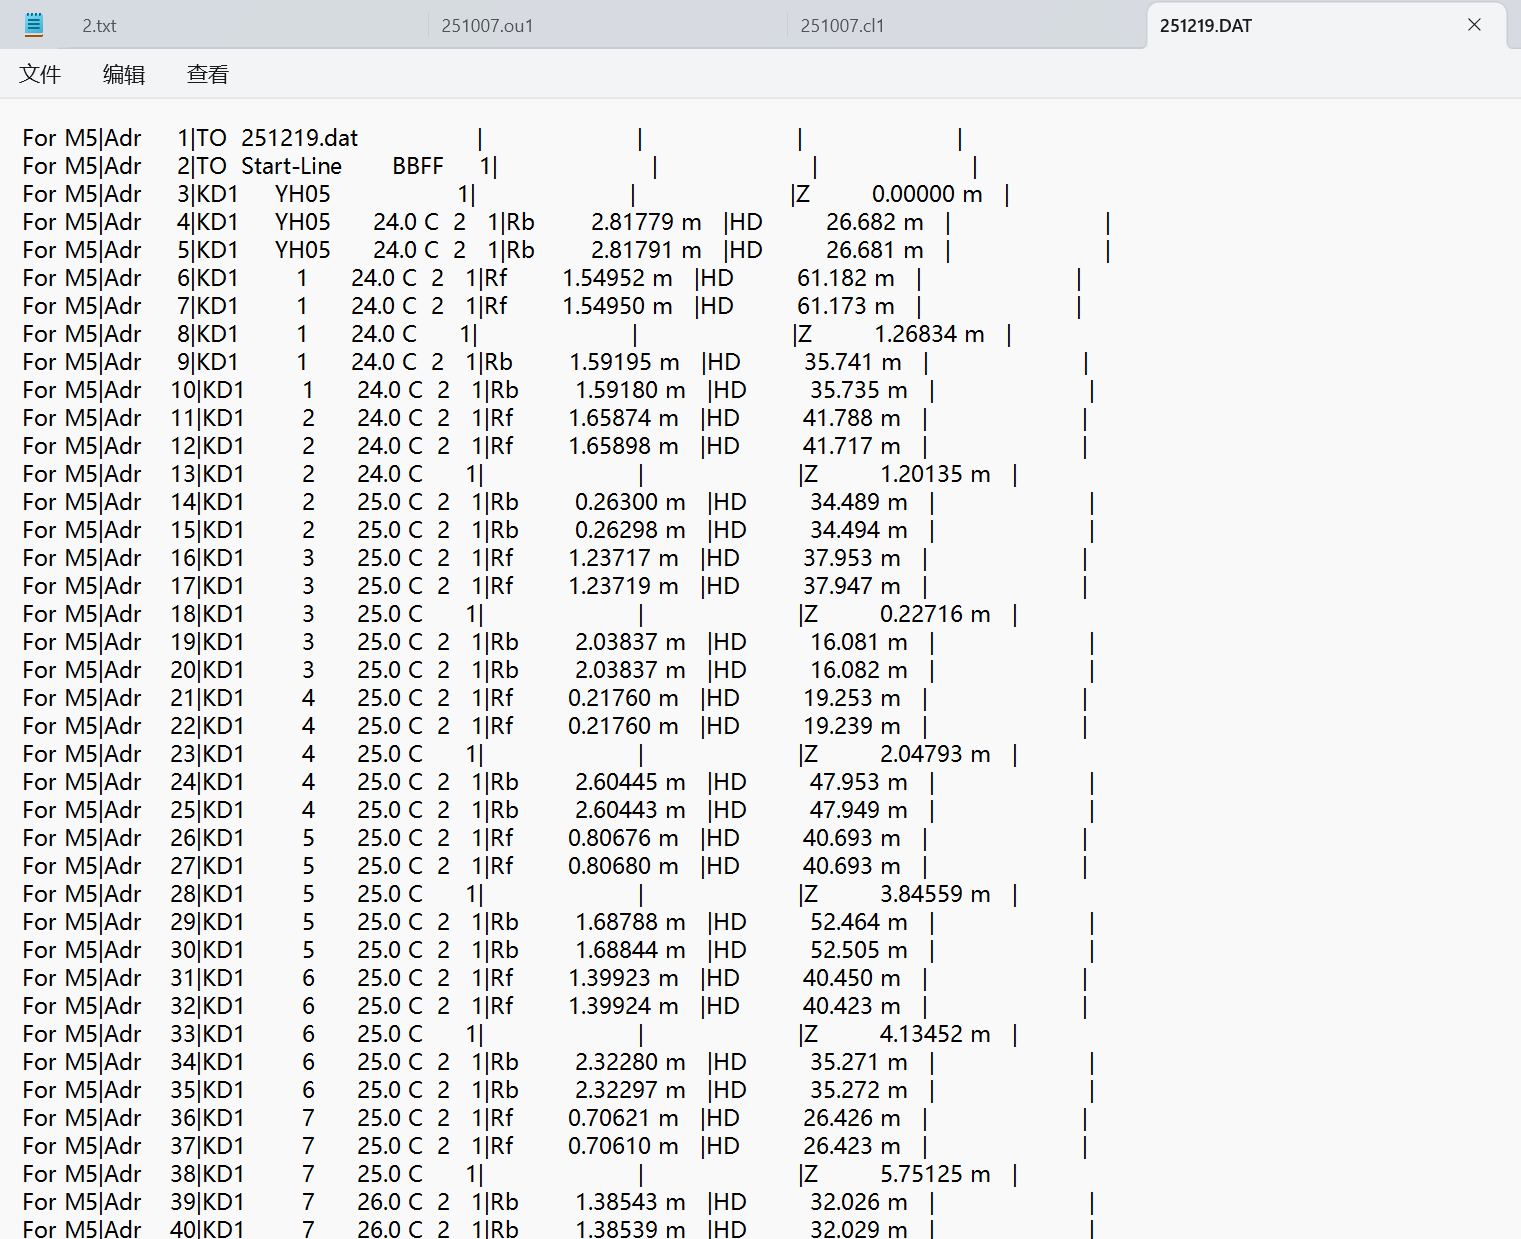
Task: Click the reading 0.80676 m
Action: click(x=623, y=838)
